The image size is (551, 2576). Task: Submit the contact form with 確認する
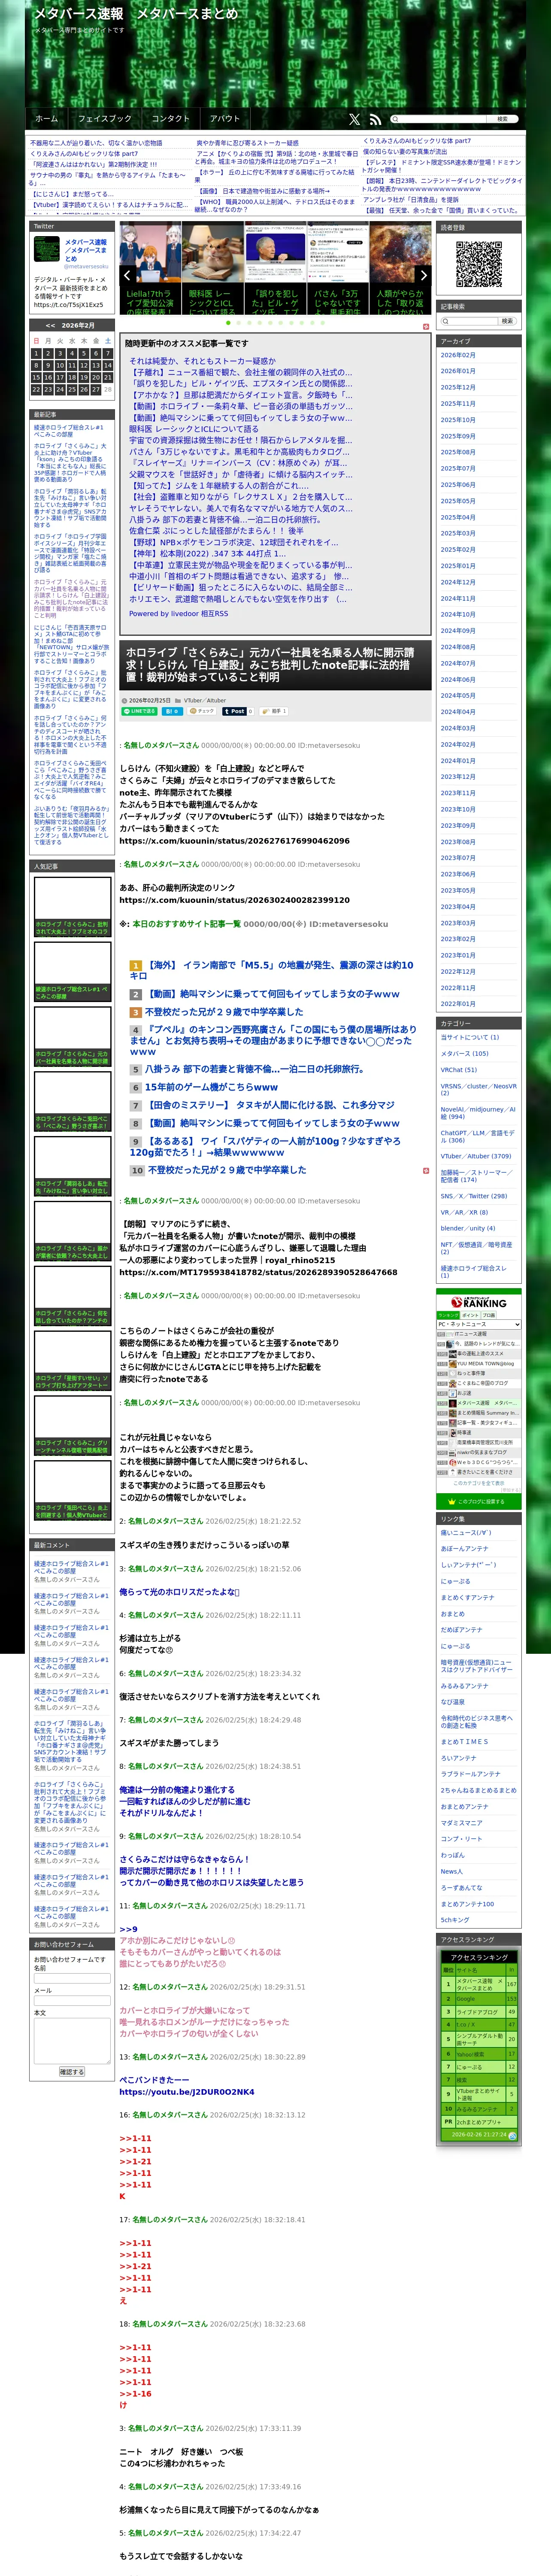point(72,2072)
